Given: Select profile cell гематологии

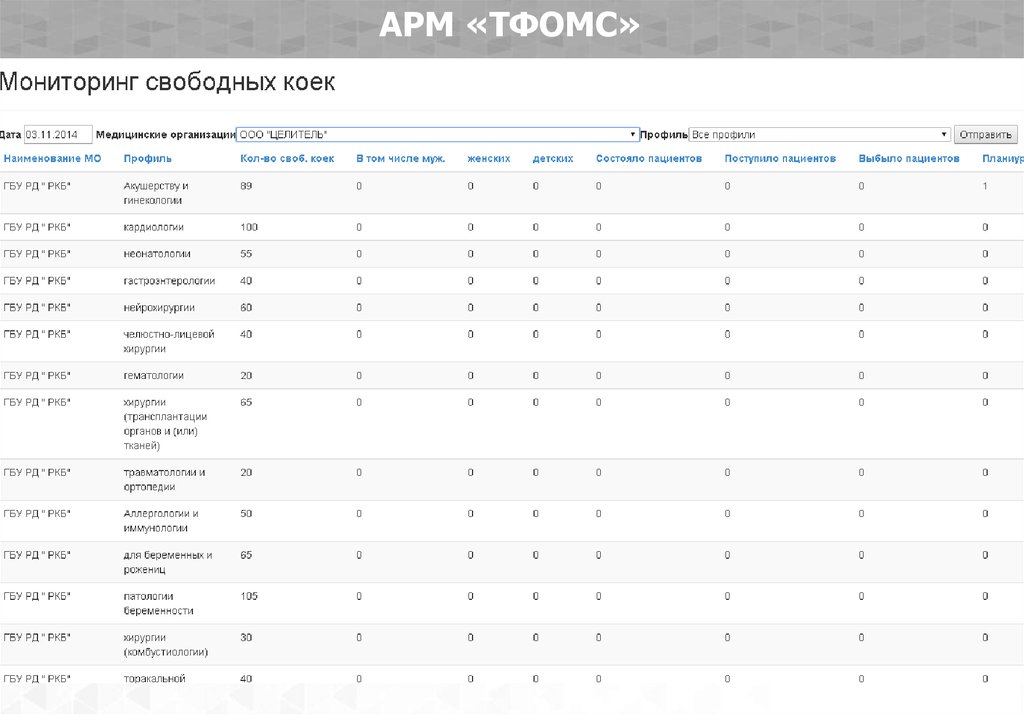Looking at the screenshot, I should (153, 376).
